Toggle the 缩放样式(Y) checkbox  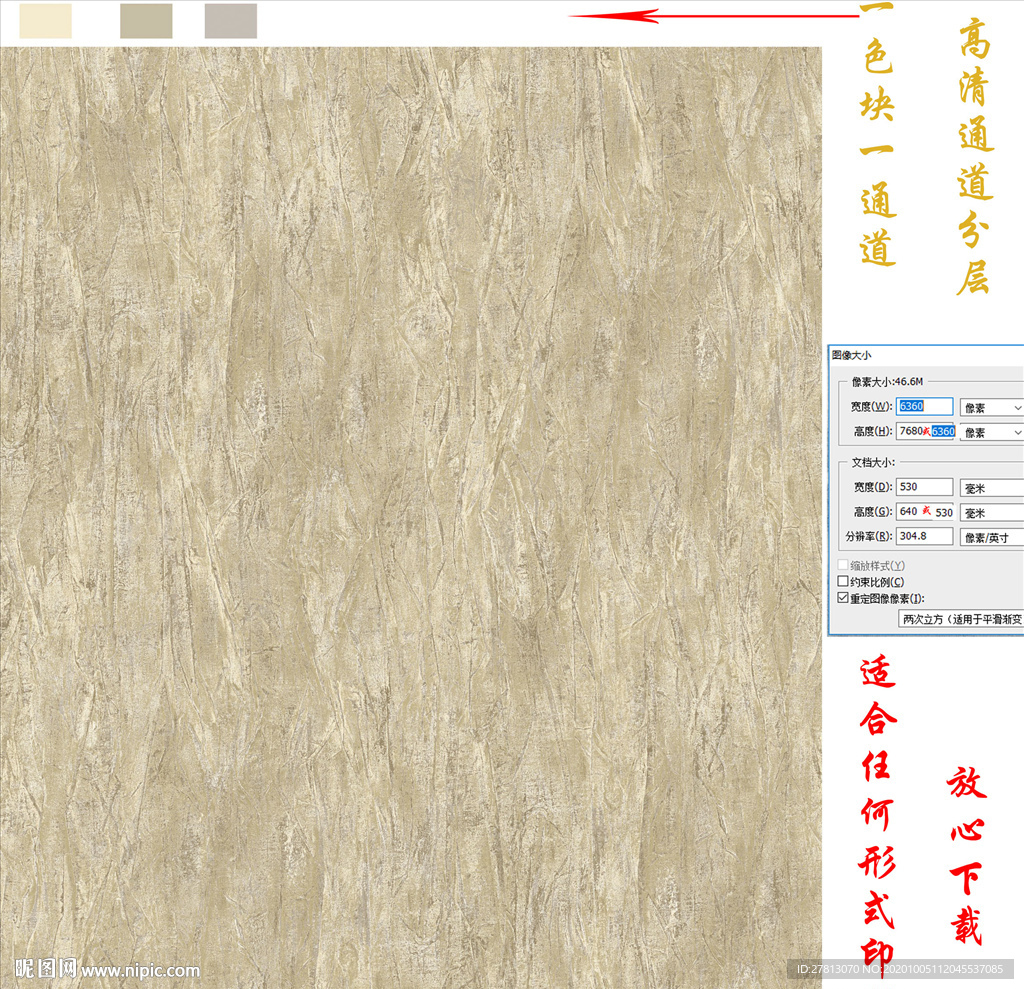843,565
